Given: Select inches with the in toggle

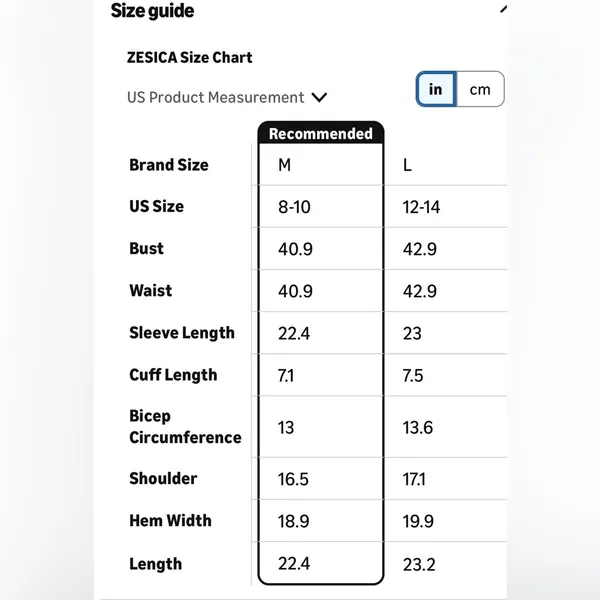Looking at the screenshot, I should pyautogui.click(x=436, y=89).
